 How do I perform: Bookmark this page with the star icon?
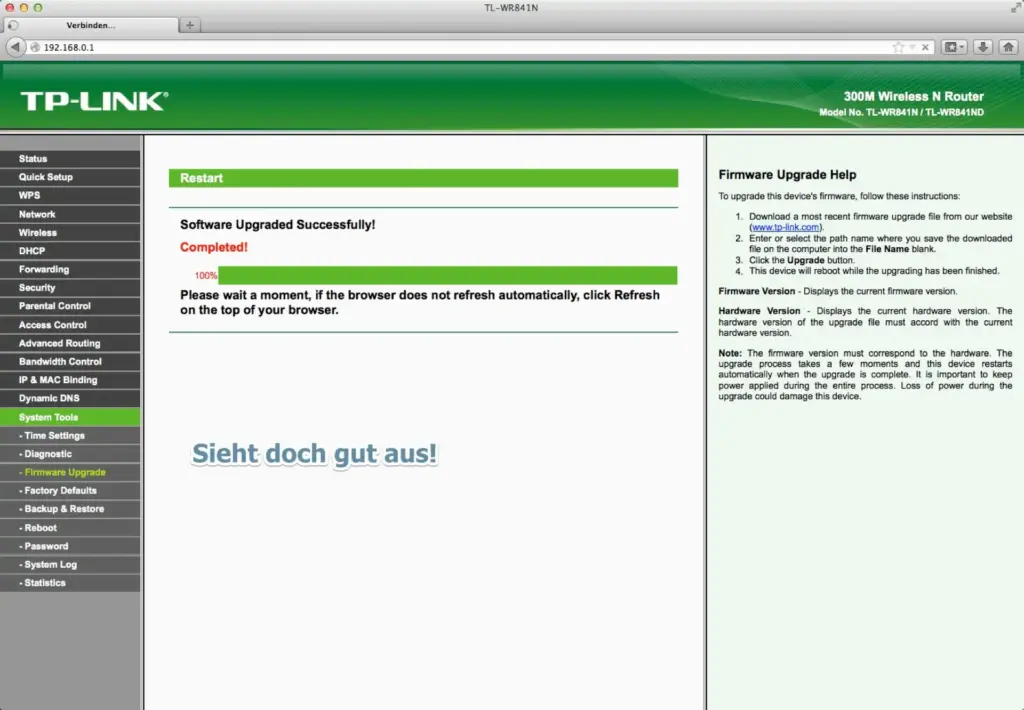tap(897, 47)
